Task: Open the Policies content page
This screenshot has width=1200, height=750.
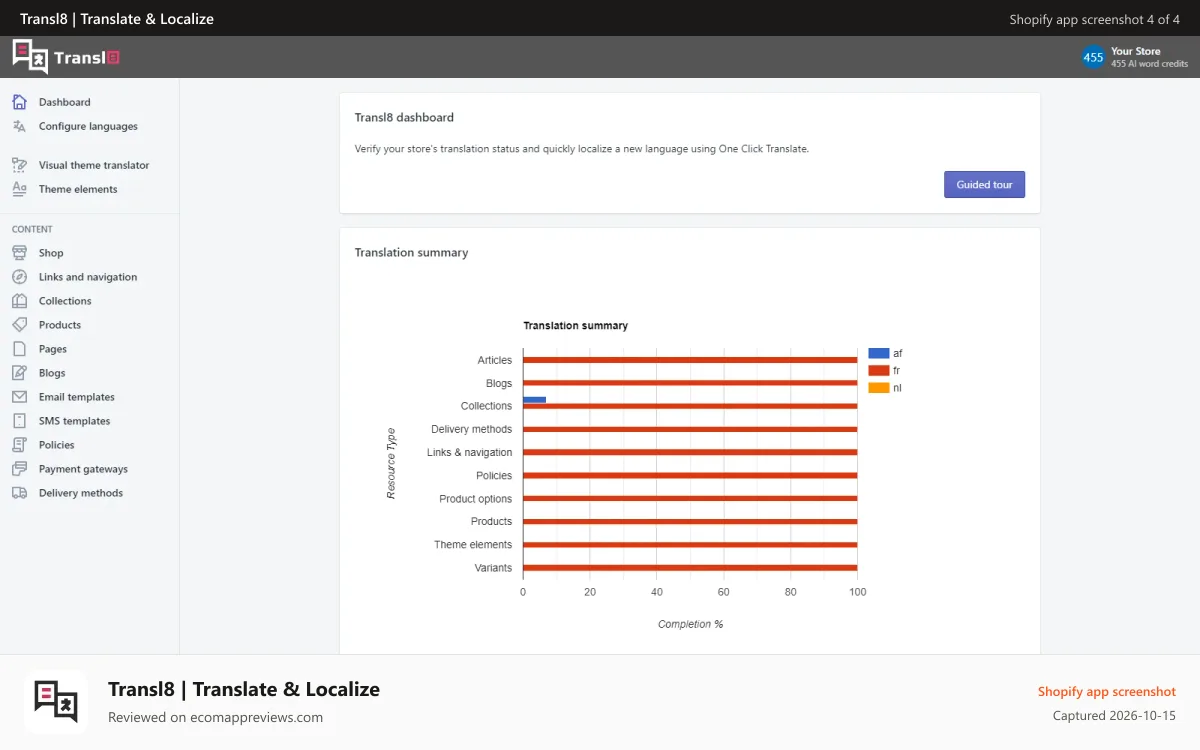Action: pos(57,445)
